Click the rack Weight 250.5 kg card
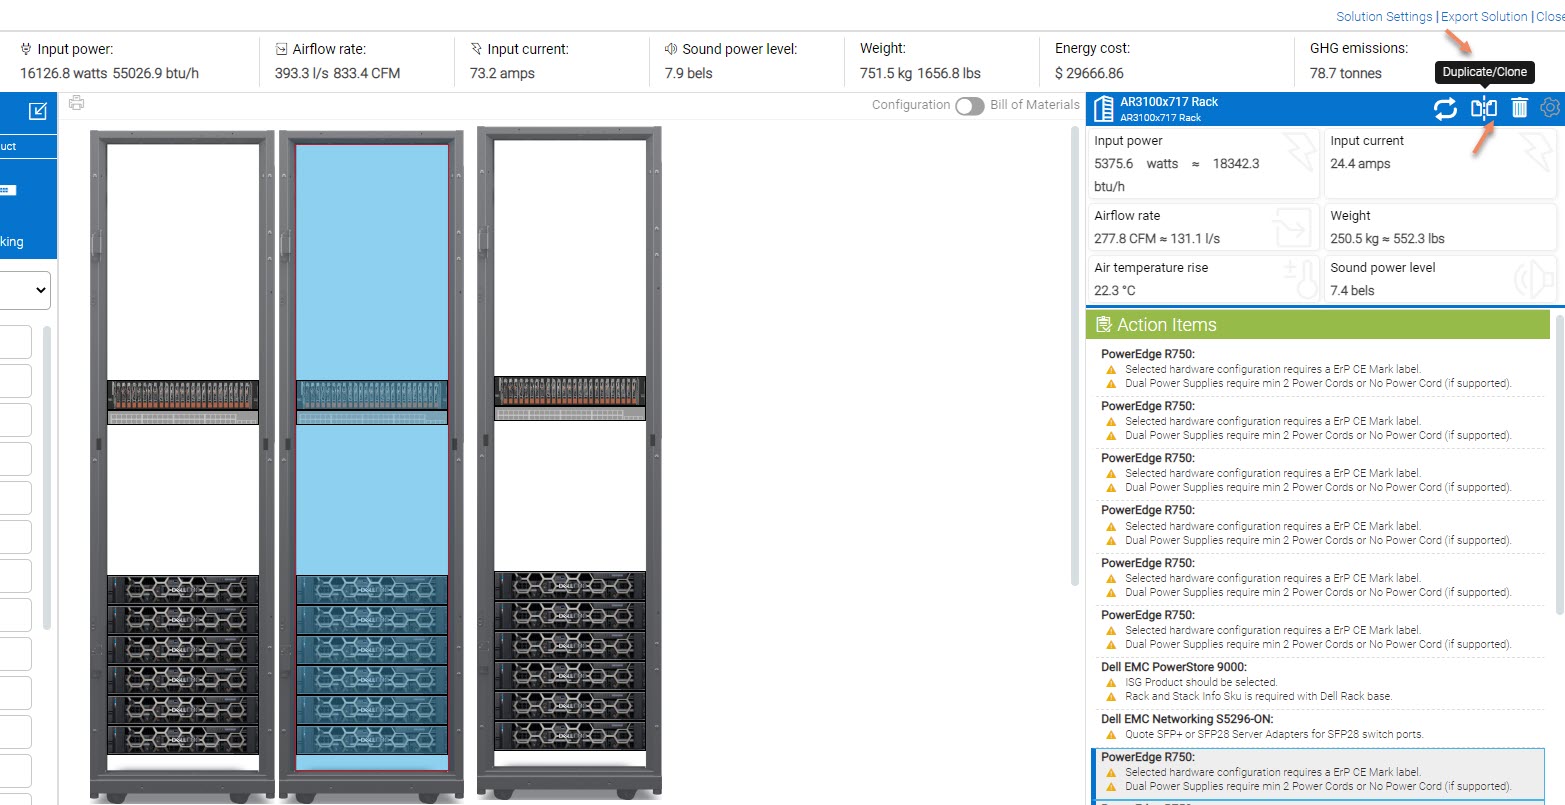 tap(1440, 227)
